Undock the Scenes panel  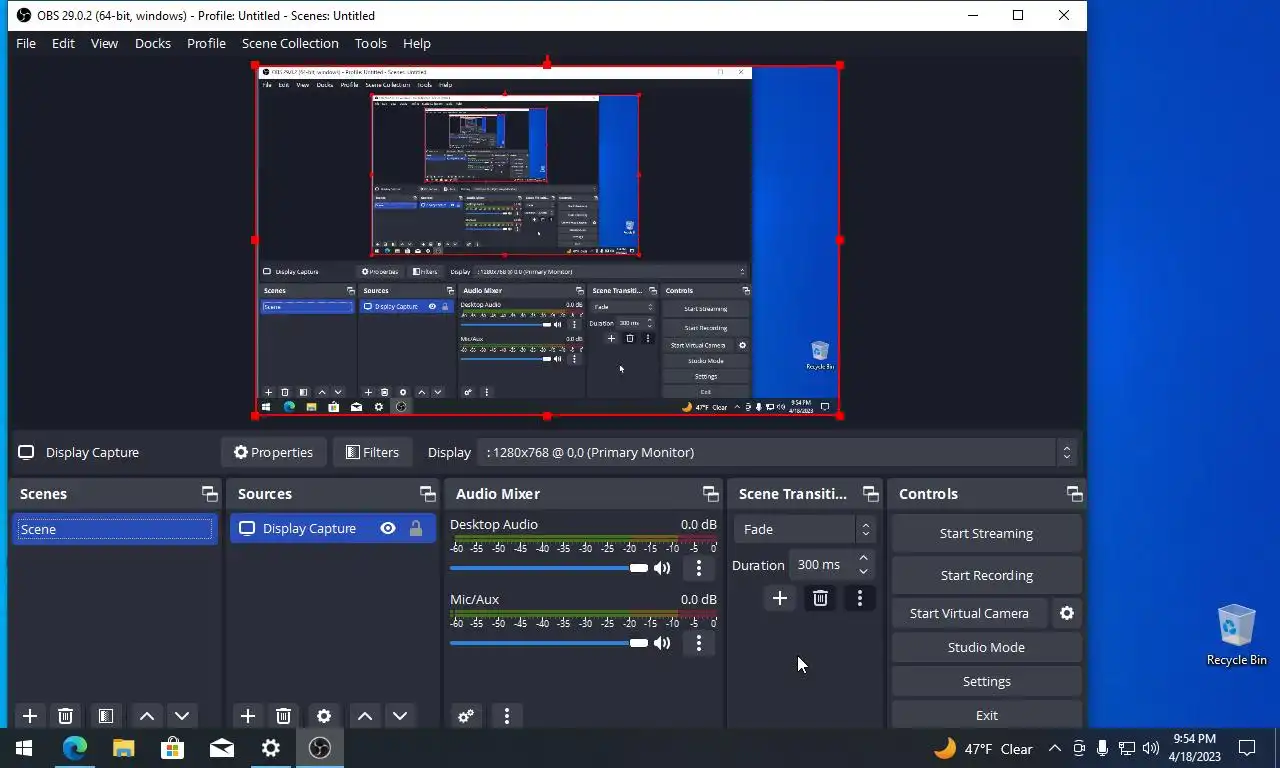click(209, 494)
